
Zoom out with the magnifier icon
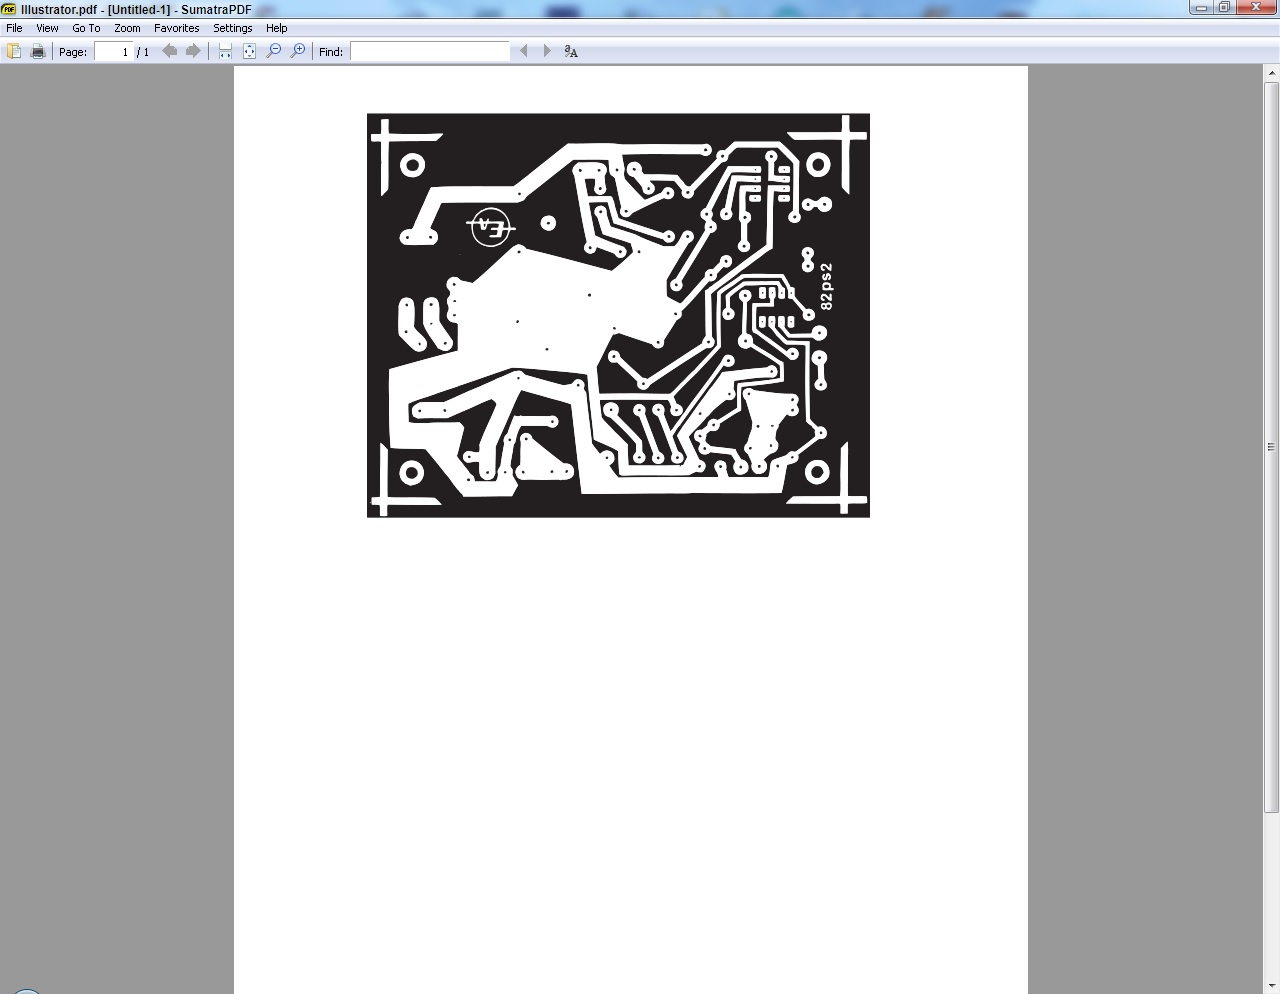click(272, 51)
